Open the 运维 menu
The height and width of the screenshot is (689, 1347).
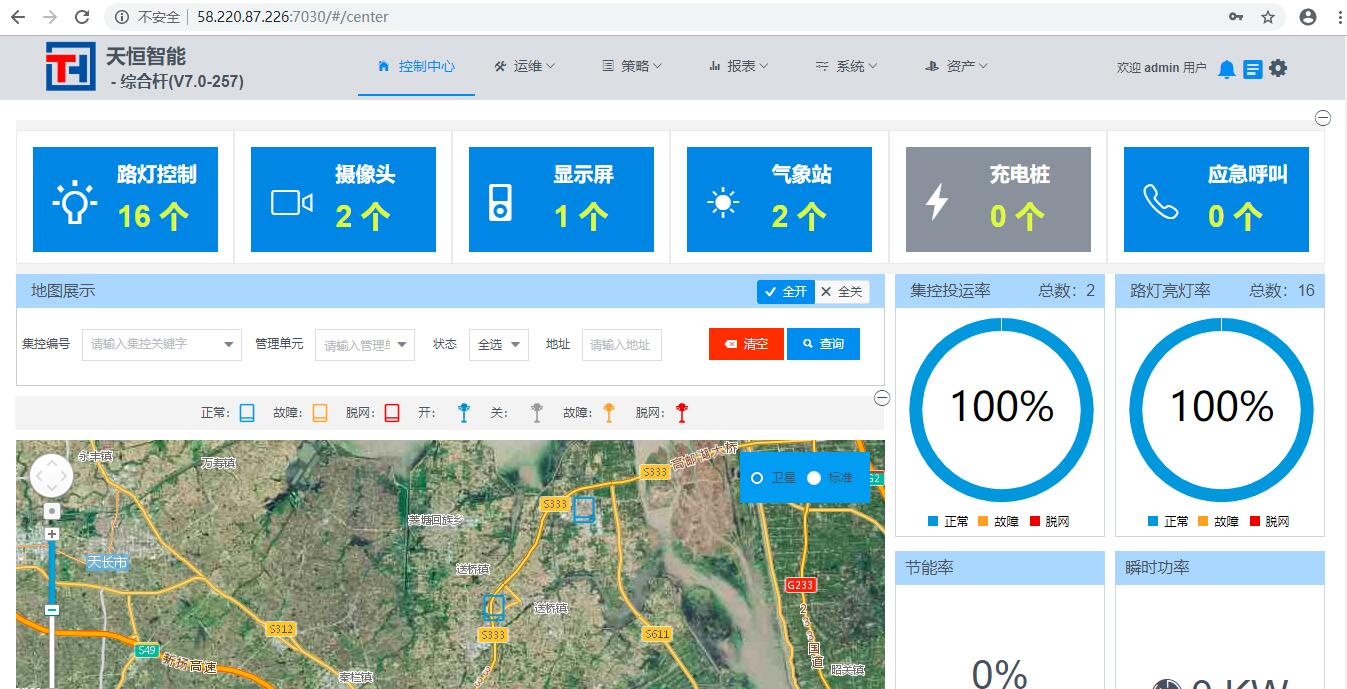click(x=525, y=66)
